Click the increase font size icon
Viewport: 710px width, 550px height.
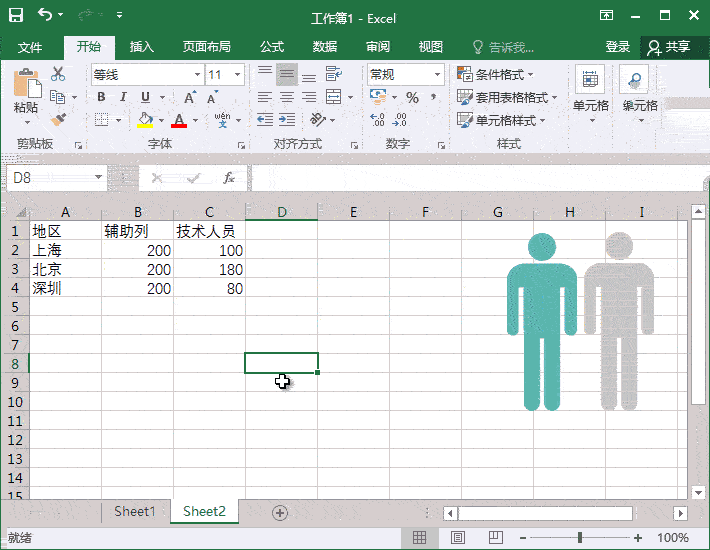click(189, 97)
